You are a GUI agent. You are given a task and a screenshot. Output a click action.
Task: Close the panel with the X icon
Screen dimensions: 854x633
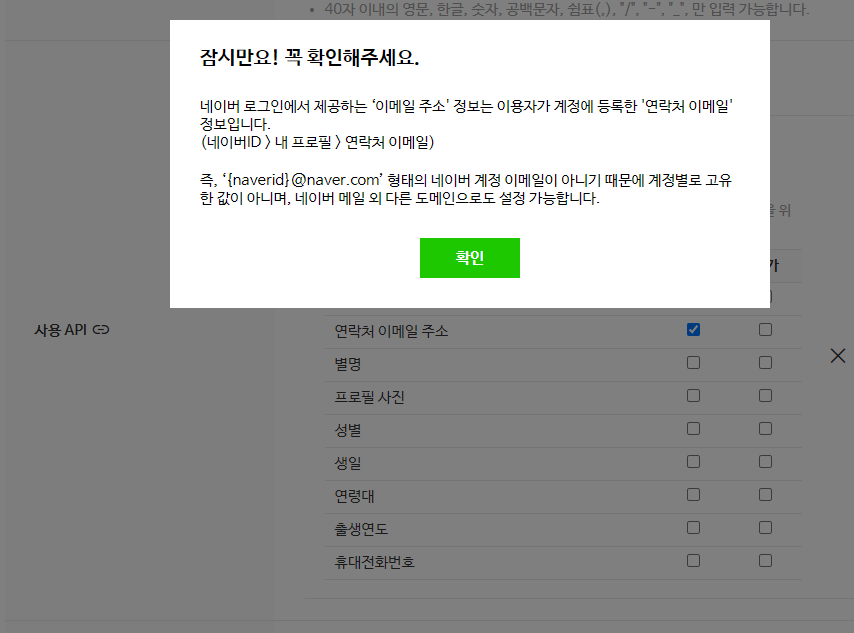(838, 356)
